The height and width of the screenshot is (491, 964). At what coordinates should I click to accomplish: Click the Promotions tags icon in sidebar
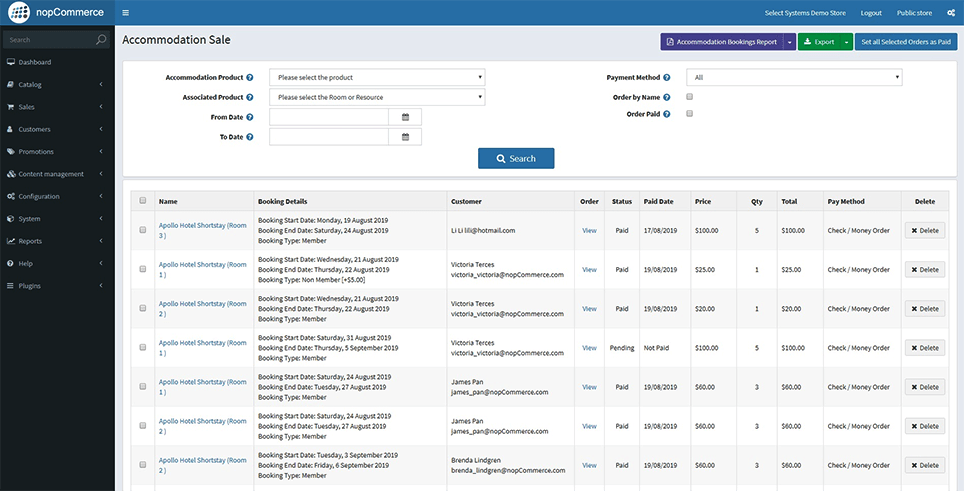tap(10, 151)
